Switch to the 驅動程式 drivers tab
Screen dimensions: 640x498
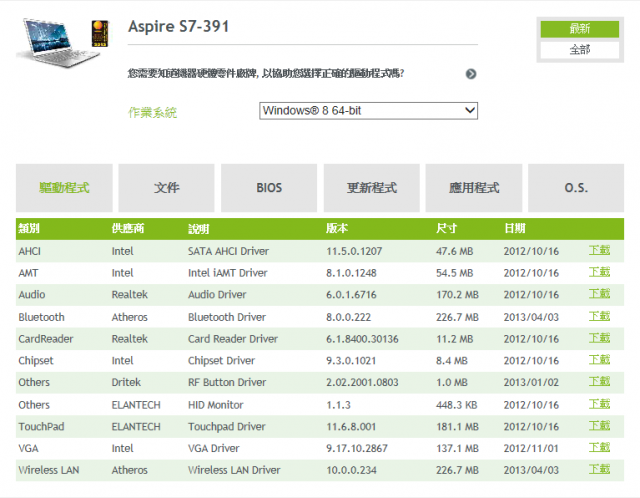pos(64,188)
